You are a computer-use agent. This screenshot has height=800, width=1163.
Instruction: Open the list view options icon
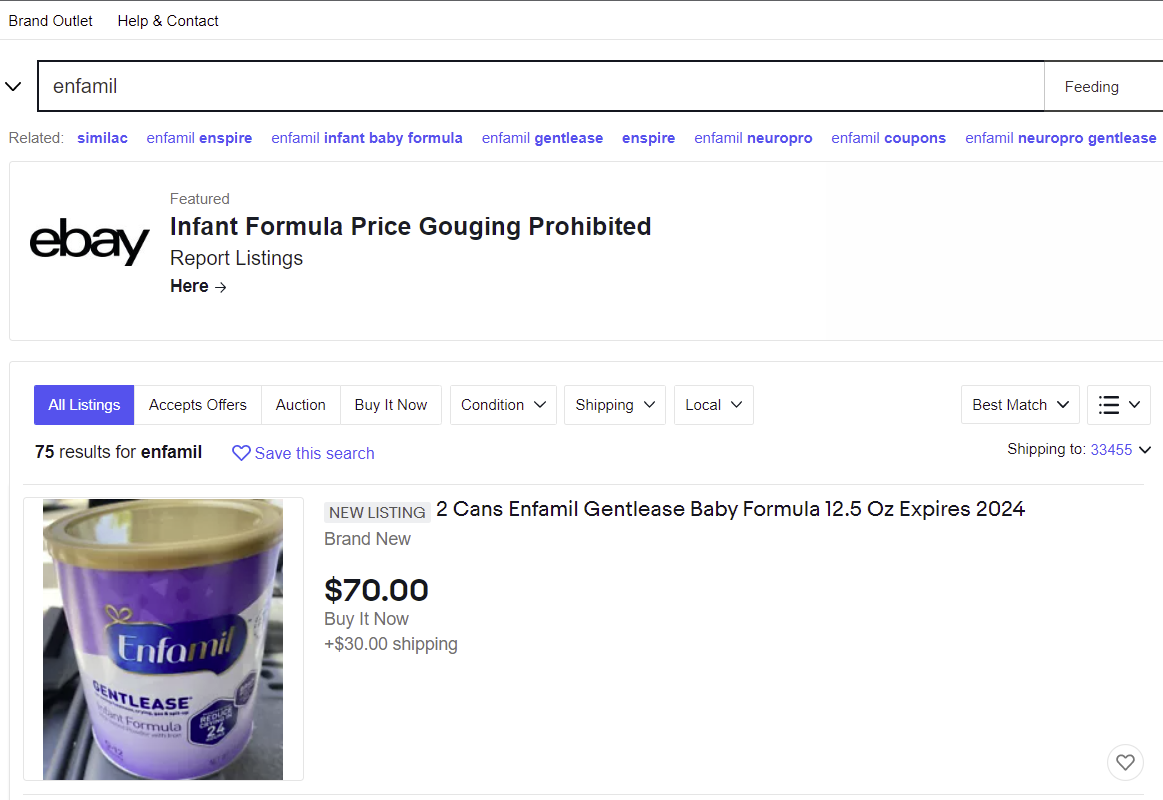coord(1118,405)
